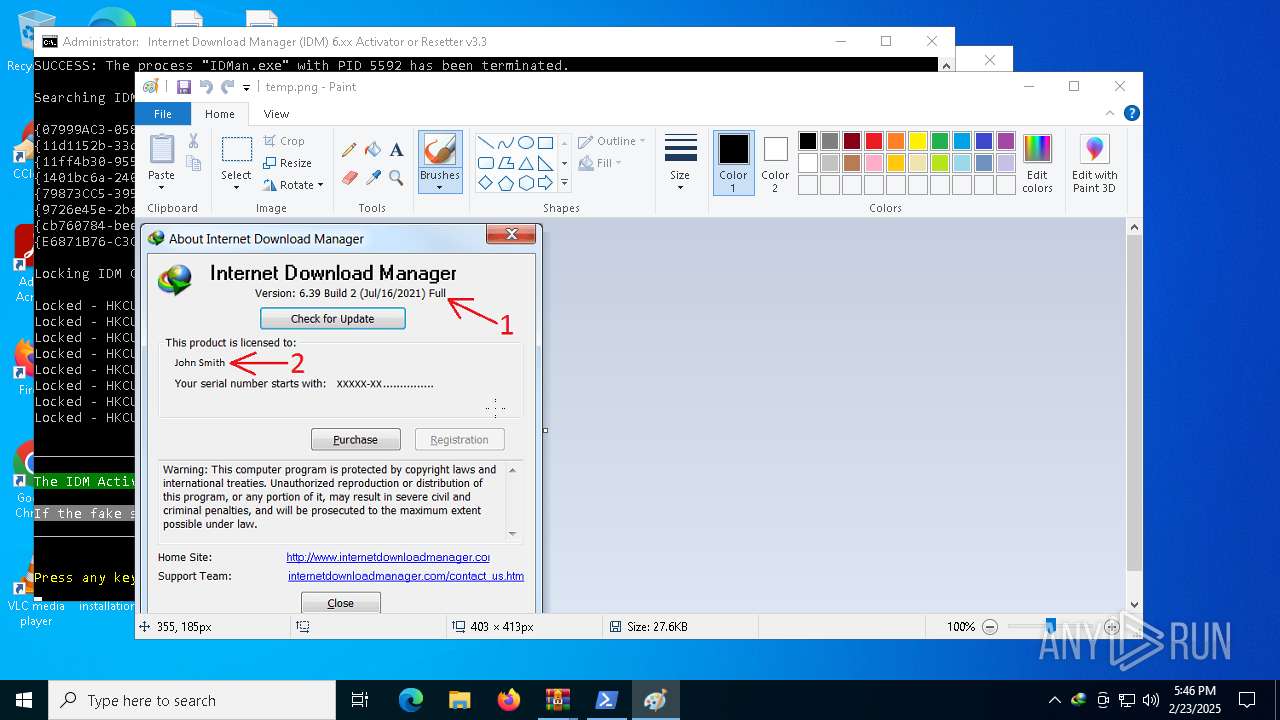Click the taskbar search box

coord(192,700)
